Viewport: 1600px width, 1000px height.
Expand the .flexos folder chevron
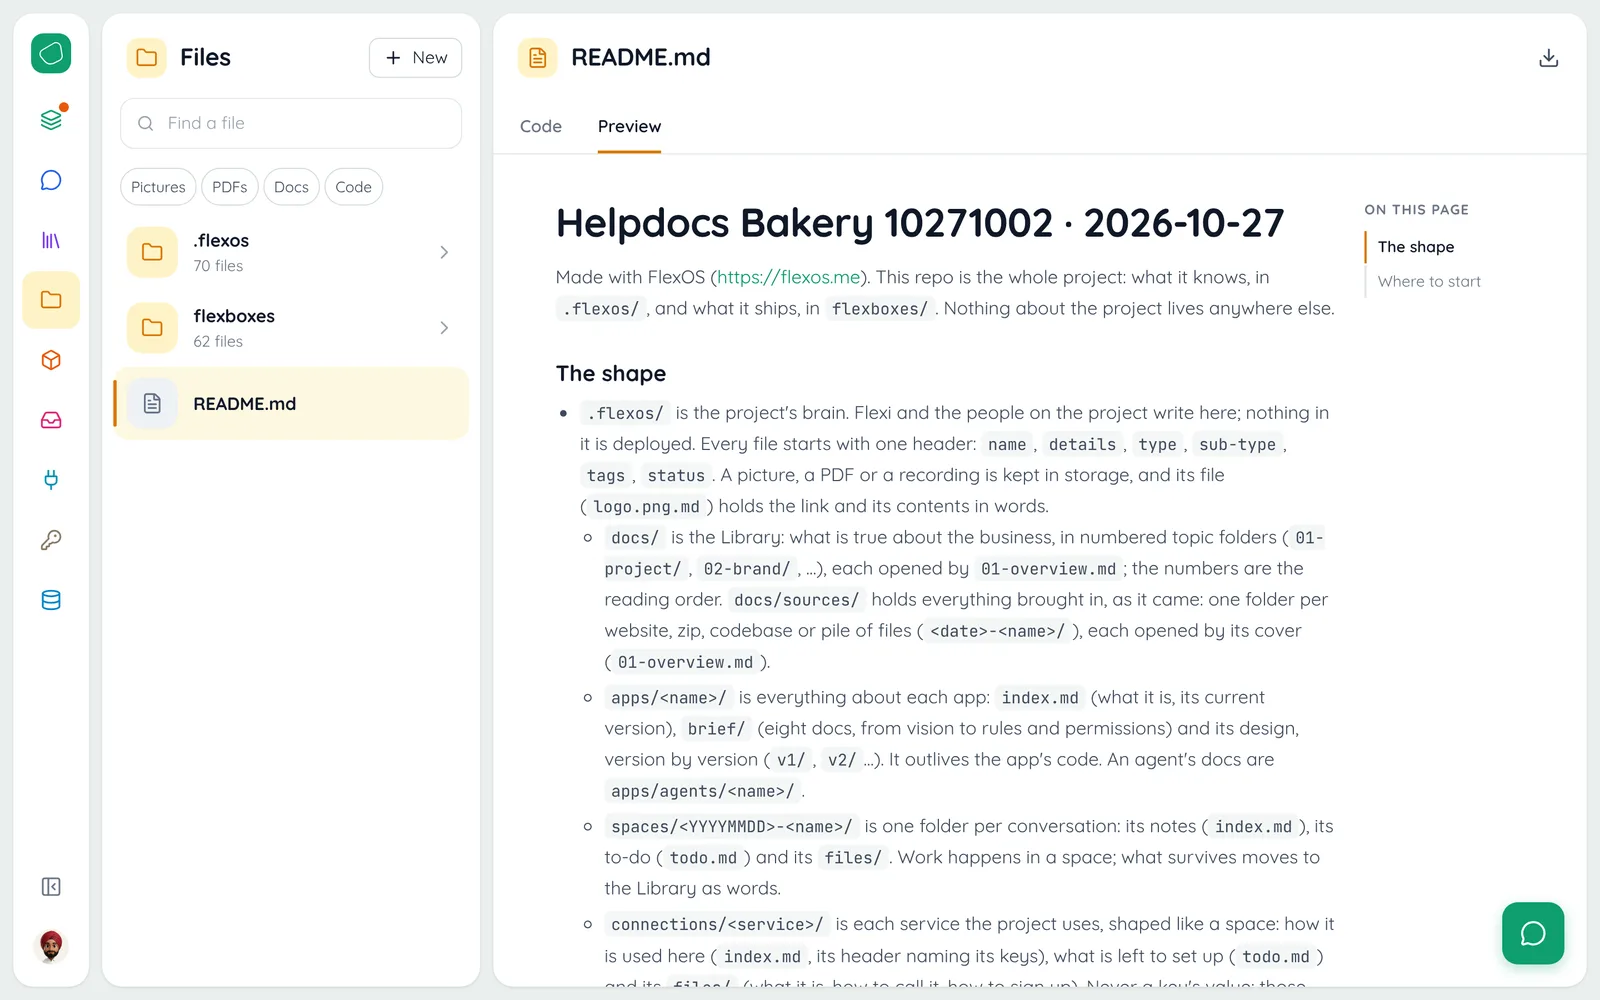[x=444, y=252]
